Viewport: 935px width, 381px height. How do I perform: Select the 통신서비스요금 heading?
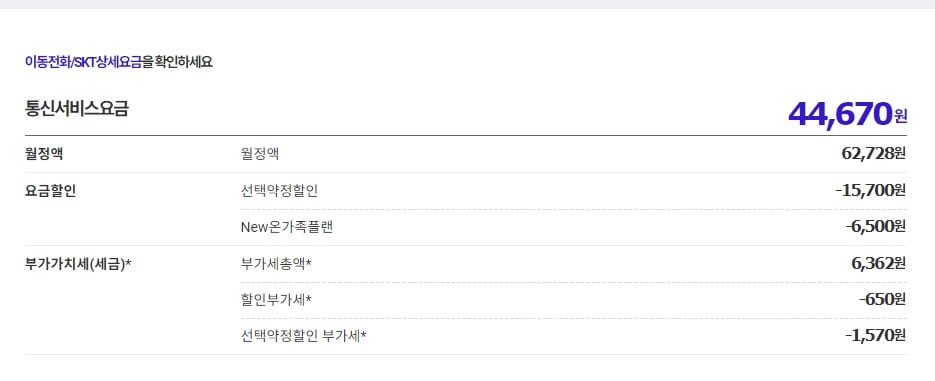[76, 109]
